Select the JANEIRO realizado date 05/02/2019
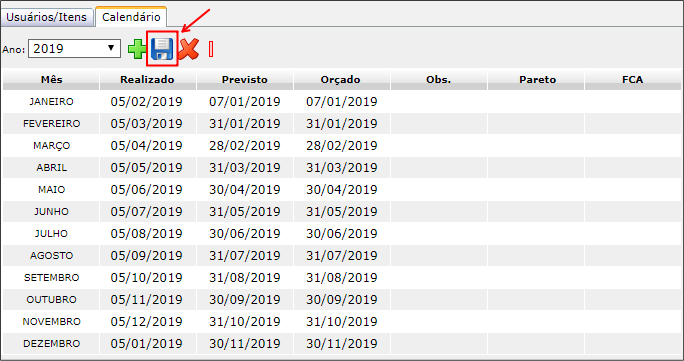The width and height of the screenshot is (684, 361). (147, 102)
